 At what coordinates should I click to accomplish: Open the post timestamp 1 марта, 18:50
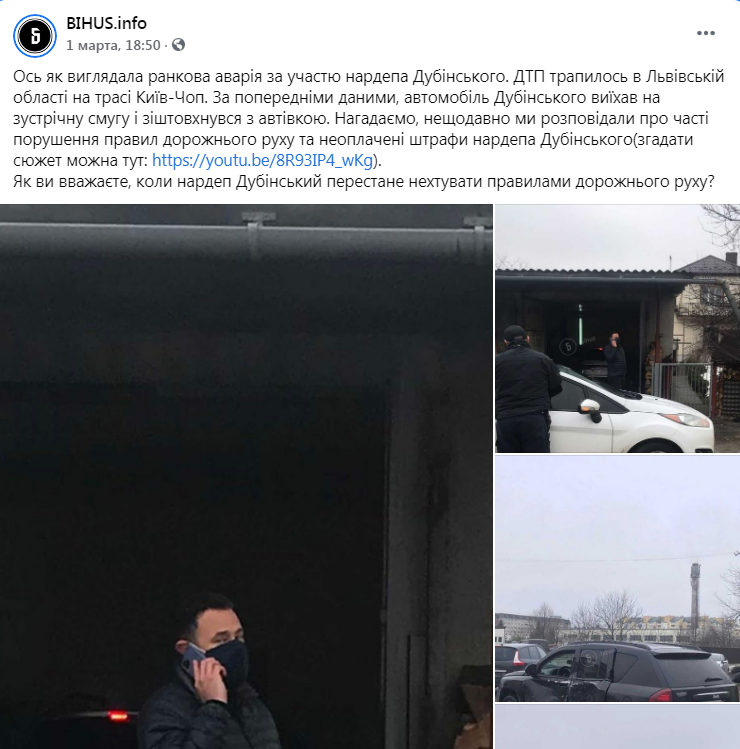(x=113, y=45)
